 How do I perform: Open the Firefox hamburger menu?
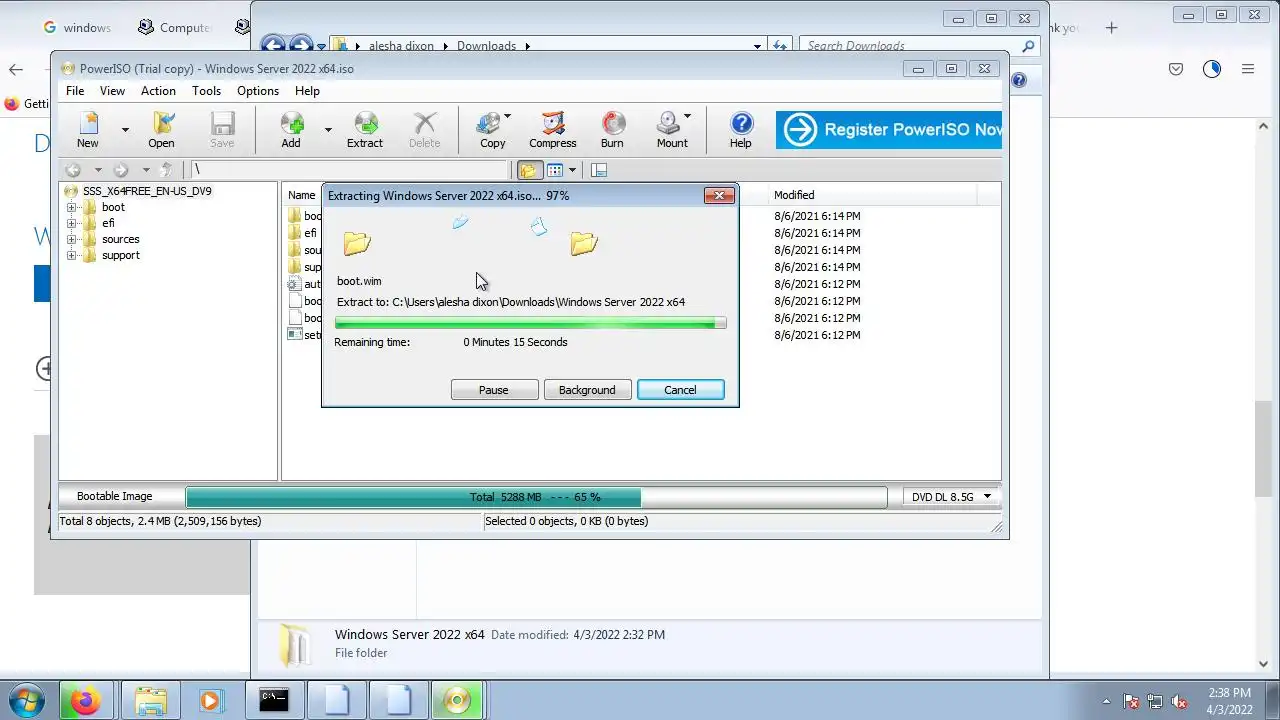[1247, 69]
